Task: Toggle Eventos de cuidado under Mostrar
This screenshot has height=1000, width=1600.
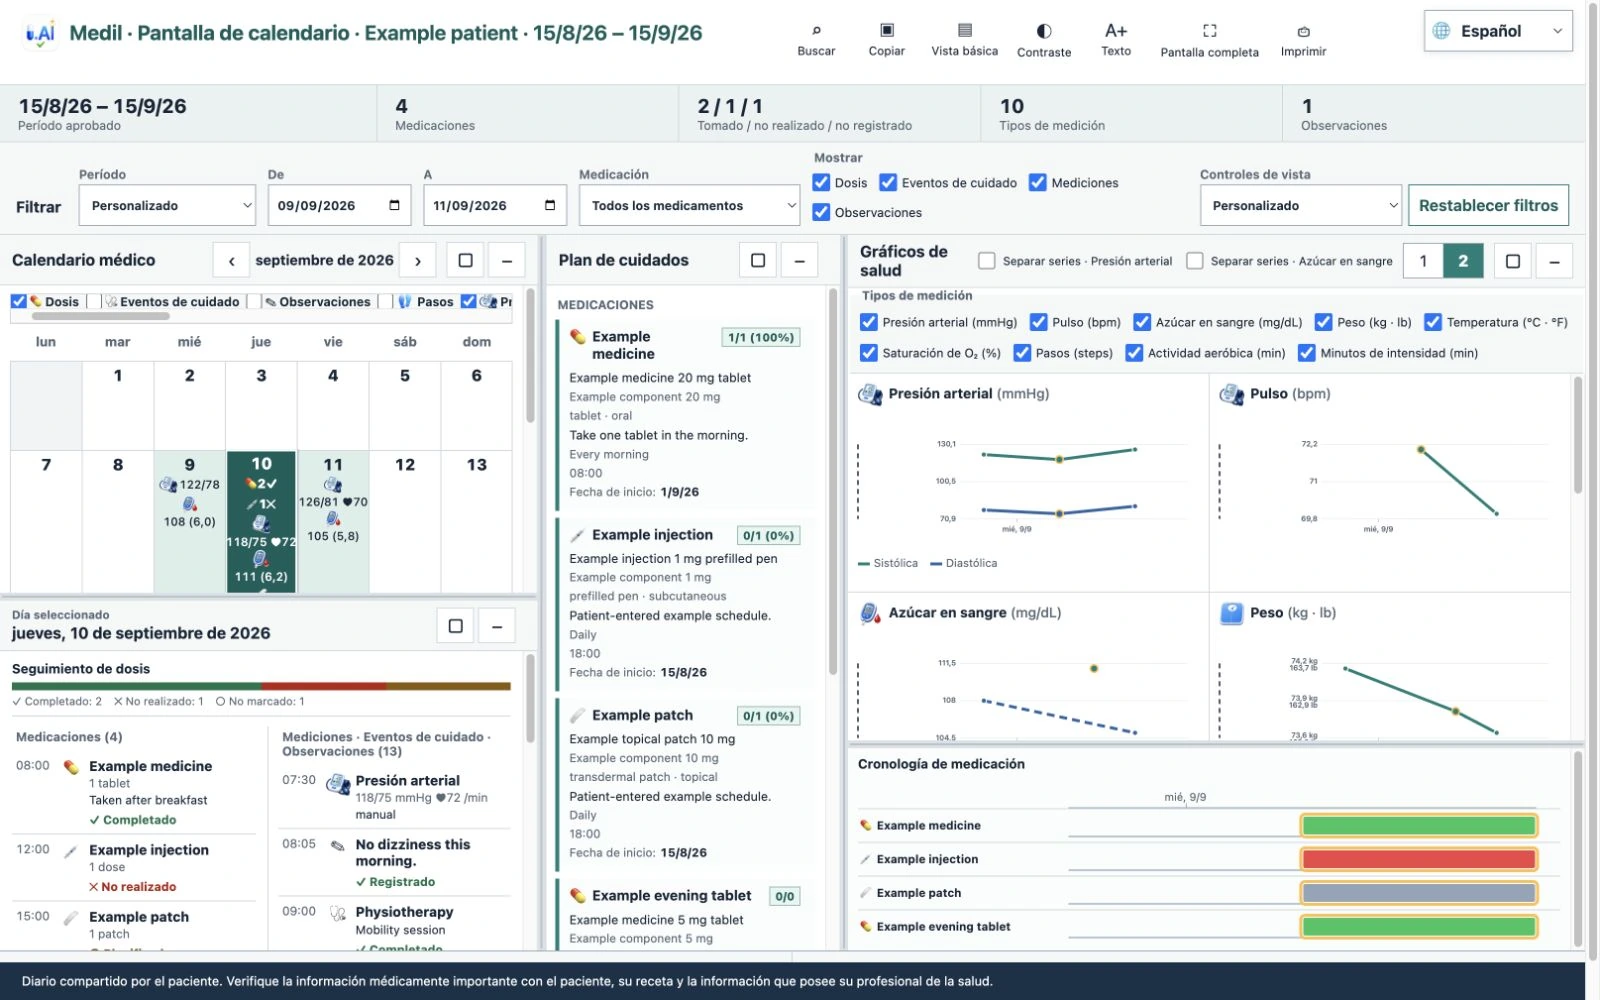Action: 888,182
